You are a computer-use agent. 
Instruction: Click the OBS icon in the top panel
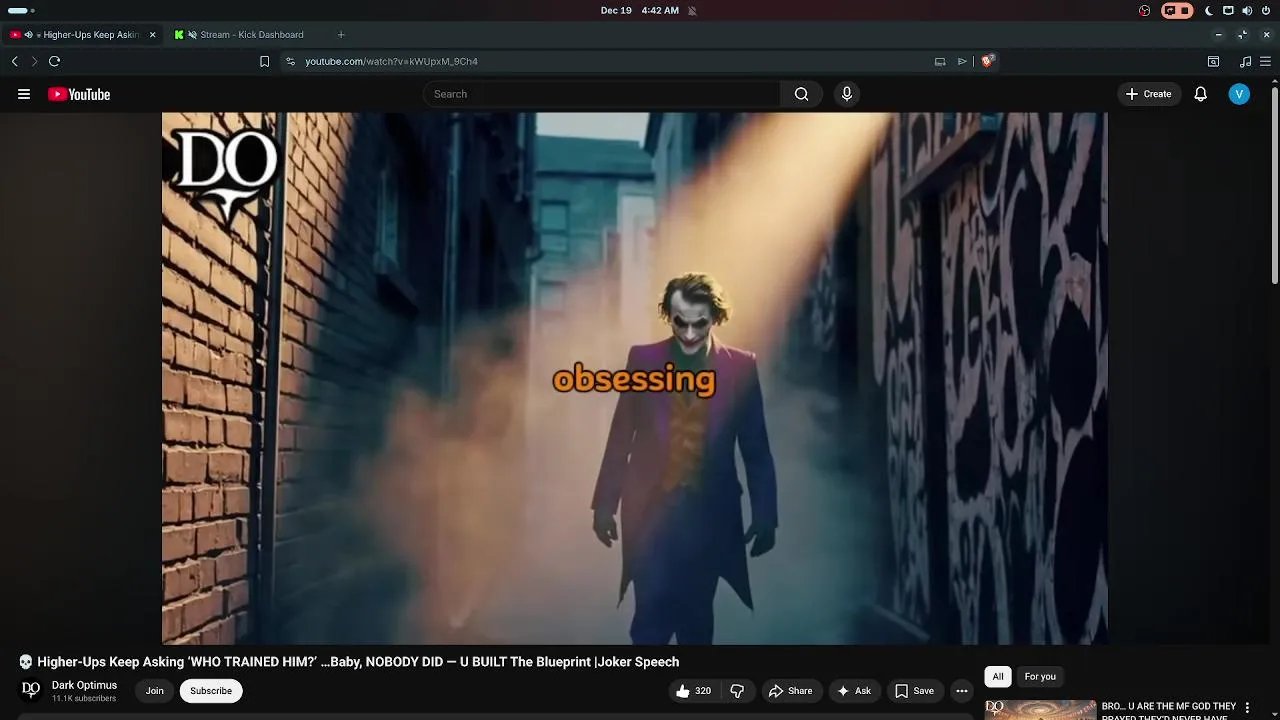pyautogui.click(x=1145, y=11)
